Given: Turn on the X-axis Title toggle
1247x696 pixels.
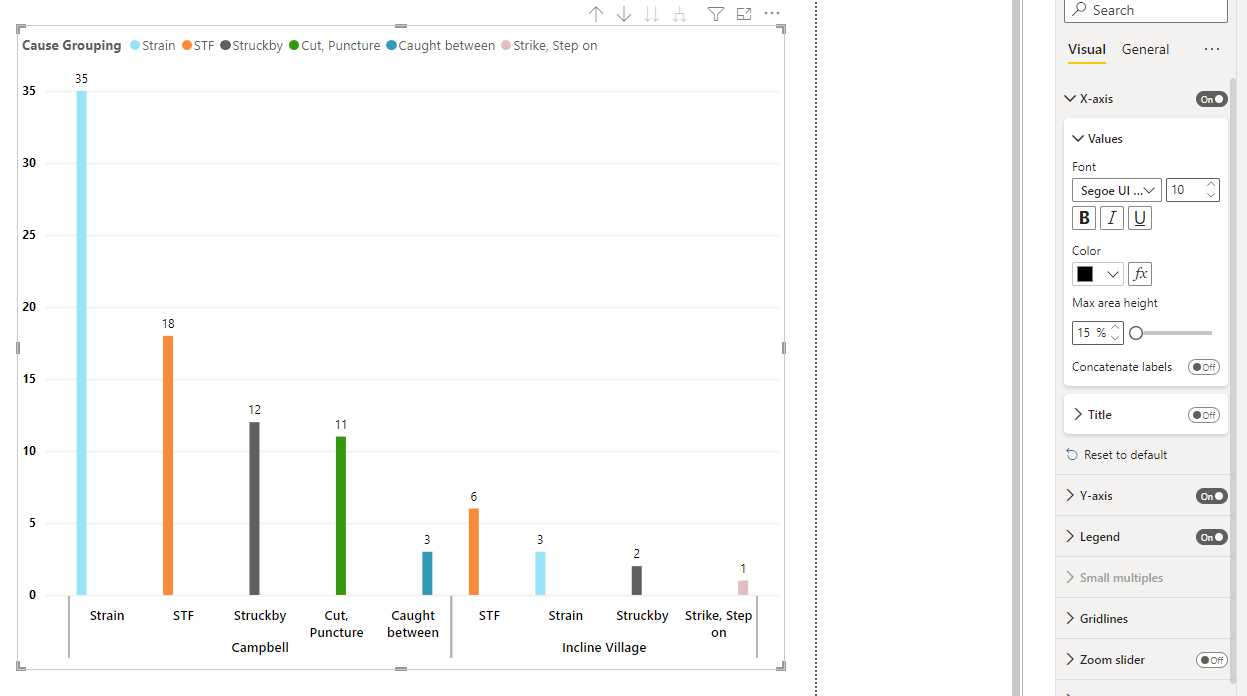Looking at the screenshot, I should click(1203, 415).
